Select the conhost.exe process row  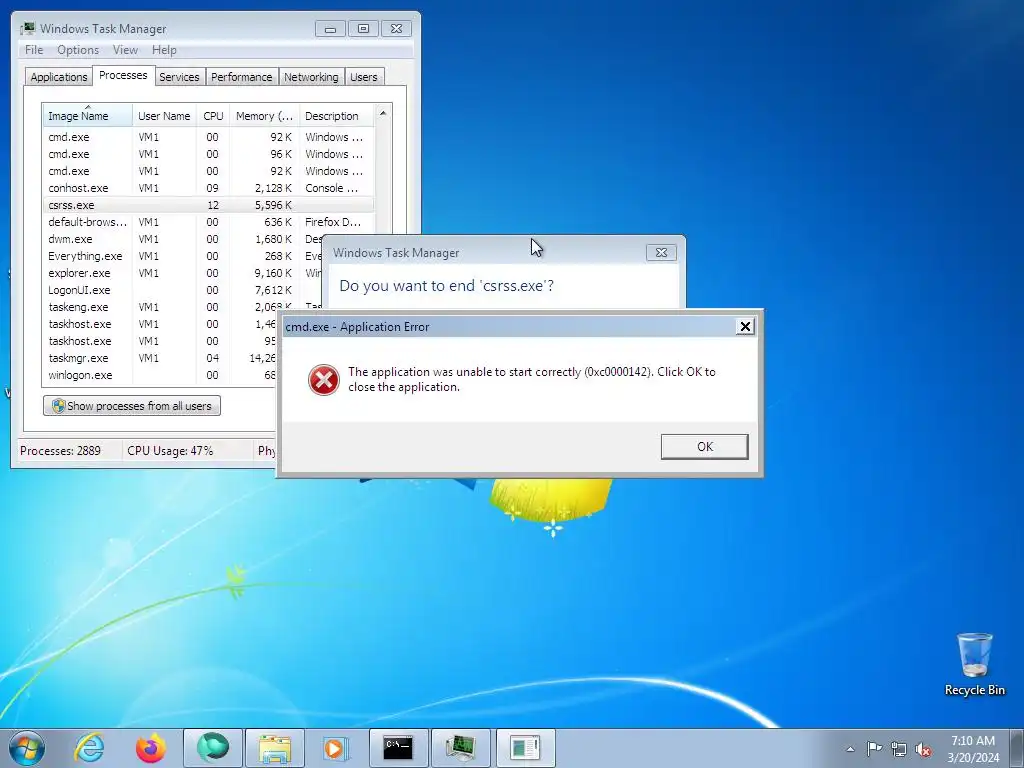[x=209, y=188]
